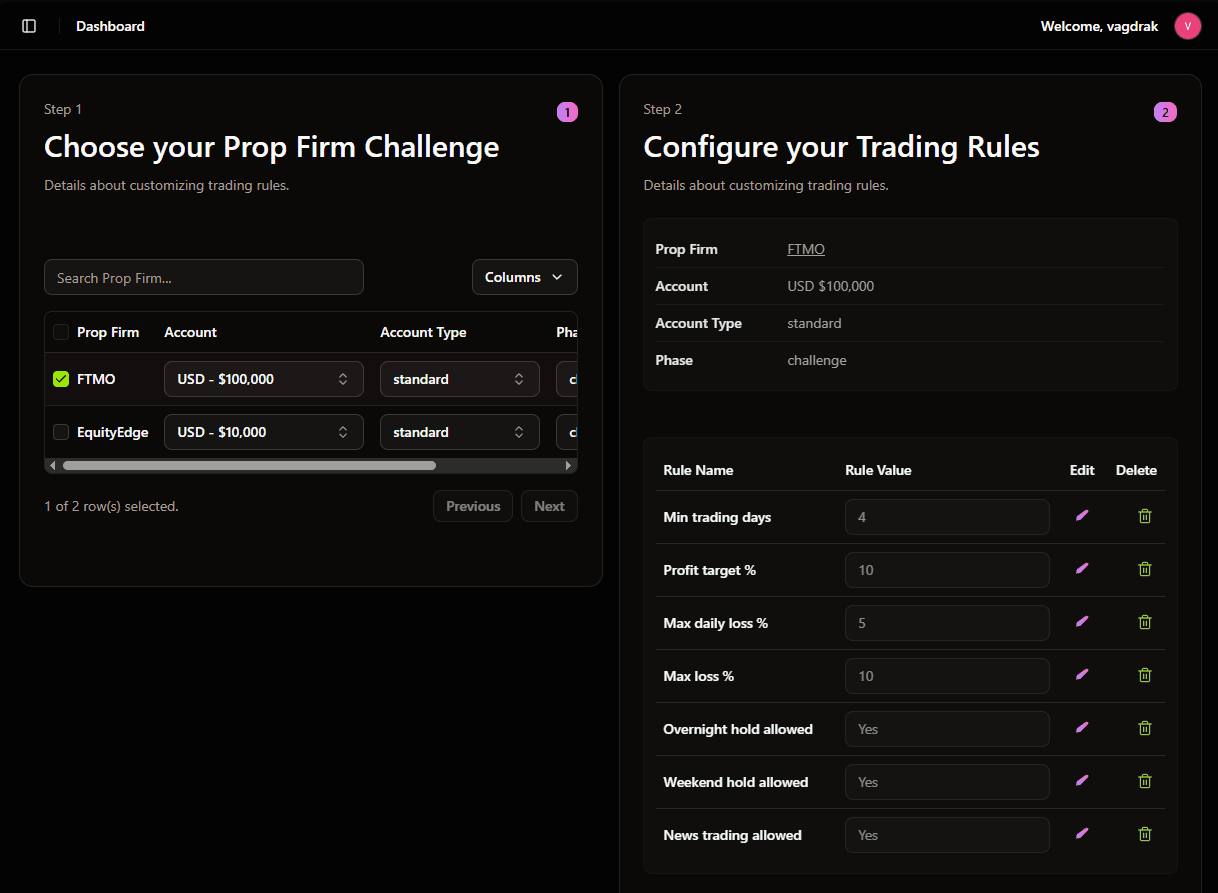The width and height of the screenshot is (1218, 893).
Task: Uncheck the FTMO row checkbox
Action: click(61, 379)
